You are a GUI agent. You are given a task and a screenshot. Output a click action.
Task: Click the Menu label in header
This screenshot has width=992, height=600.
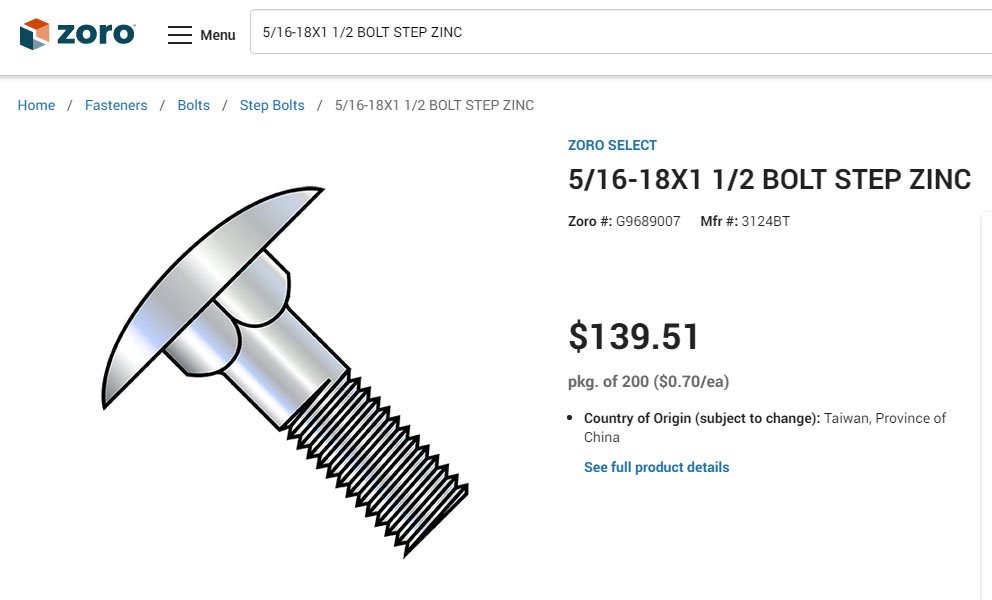(217, 35)
